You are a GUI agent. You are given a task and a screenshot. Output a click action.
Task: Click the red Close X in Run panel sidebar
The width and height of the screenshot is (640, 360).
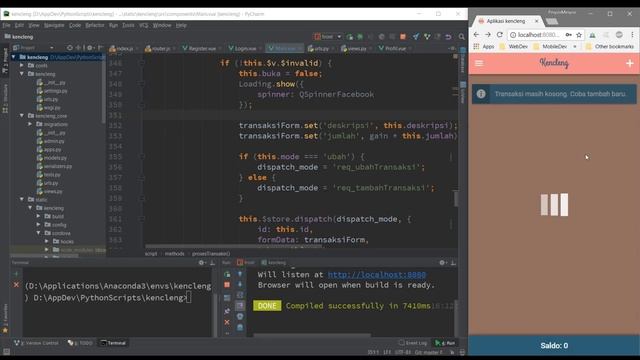227,322
